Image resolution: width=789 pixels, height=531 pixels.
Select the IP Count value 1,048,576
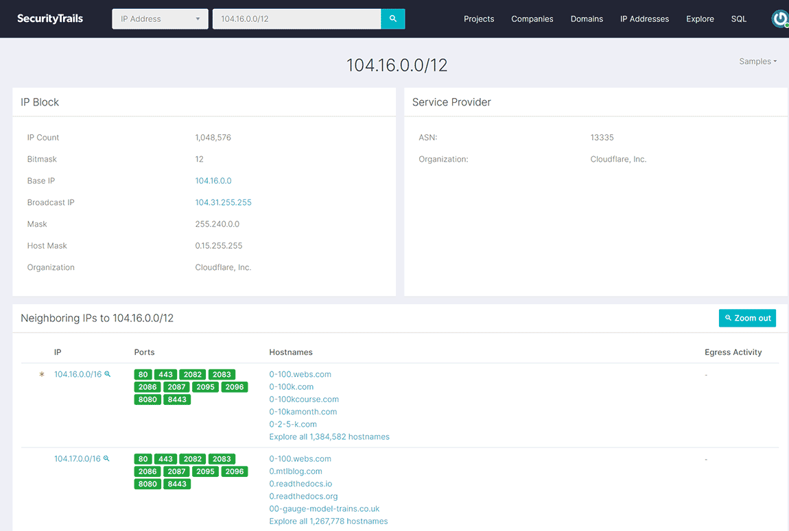click(x=213, y=137)
